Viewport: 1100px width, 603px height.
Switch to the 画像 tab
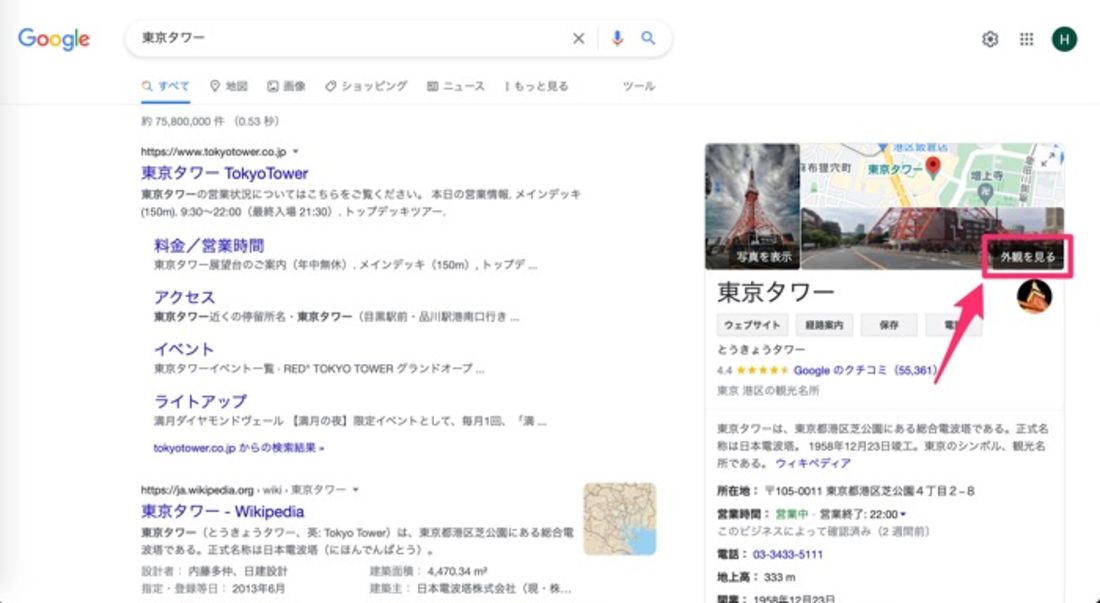[x=286, y=86]
